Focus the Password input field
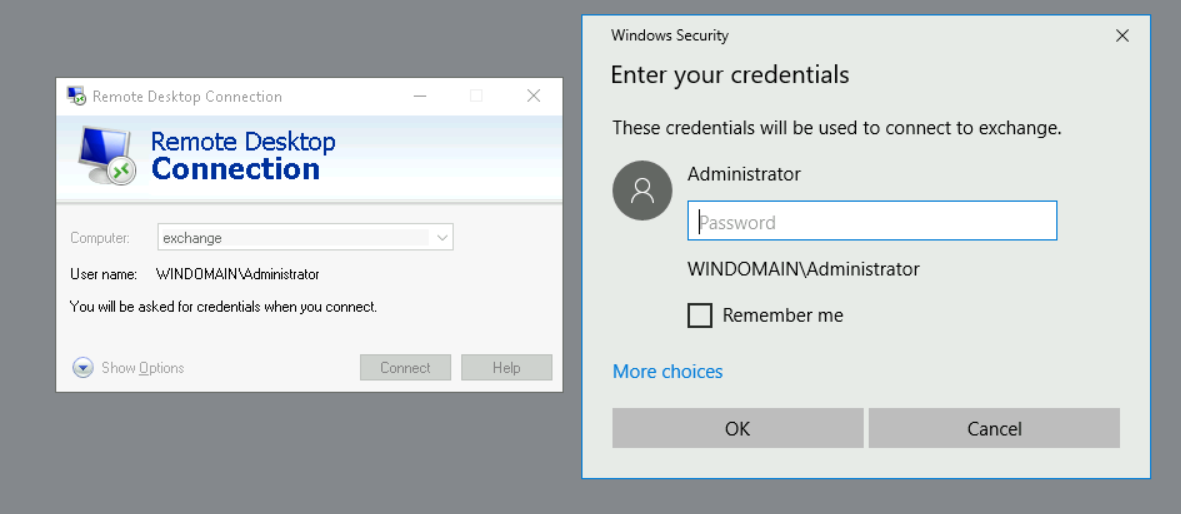The image size is (1181, 514). [x=872, y=221]
